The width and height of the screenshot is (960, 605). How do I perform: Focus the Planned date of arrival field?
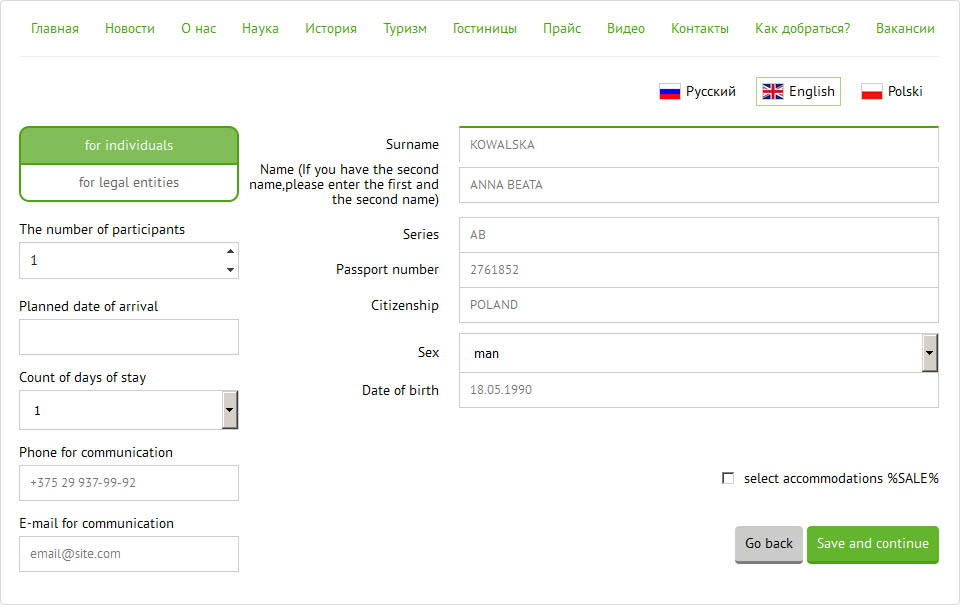coord(129,337)
